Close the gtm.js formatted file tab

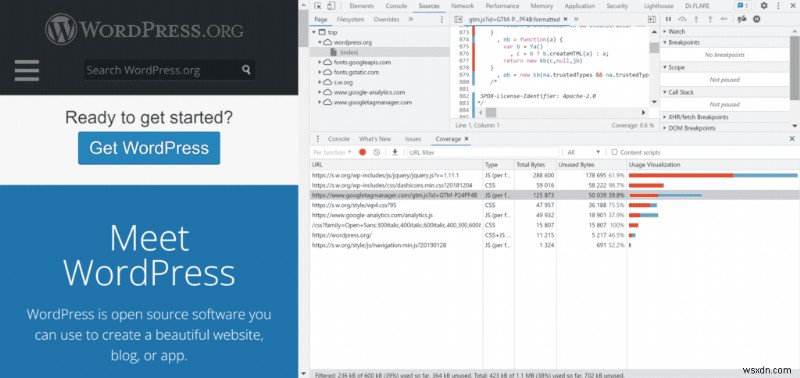[565, 19]
